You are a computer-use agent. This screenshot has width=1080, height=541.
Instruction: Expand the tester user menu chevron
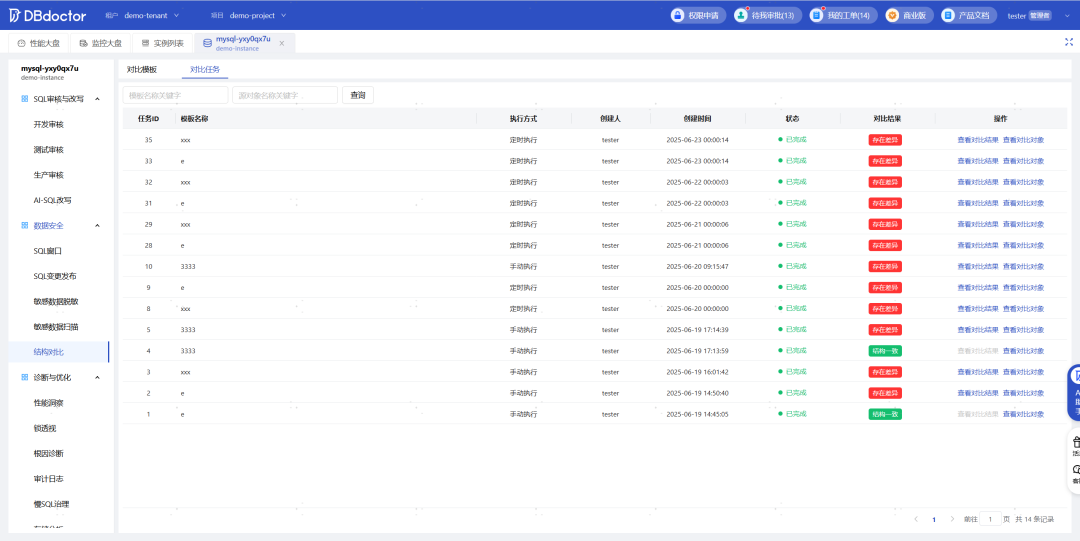click(1070, 15)
